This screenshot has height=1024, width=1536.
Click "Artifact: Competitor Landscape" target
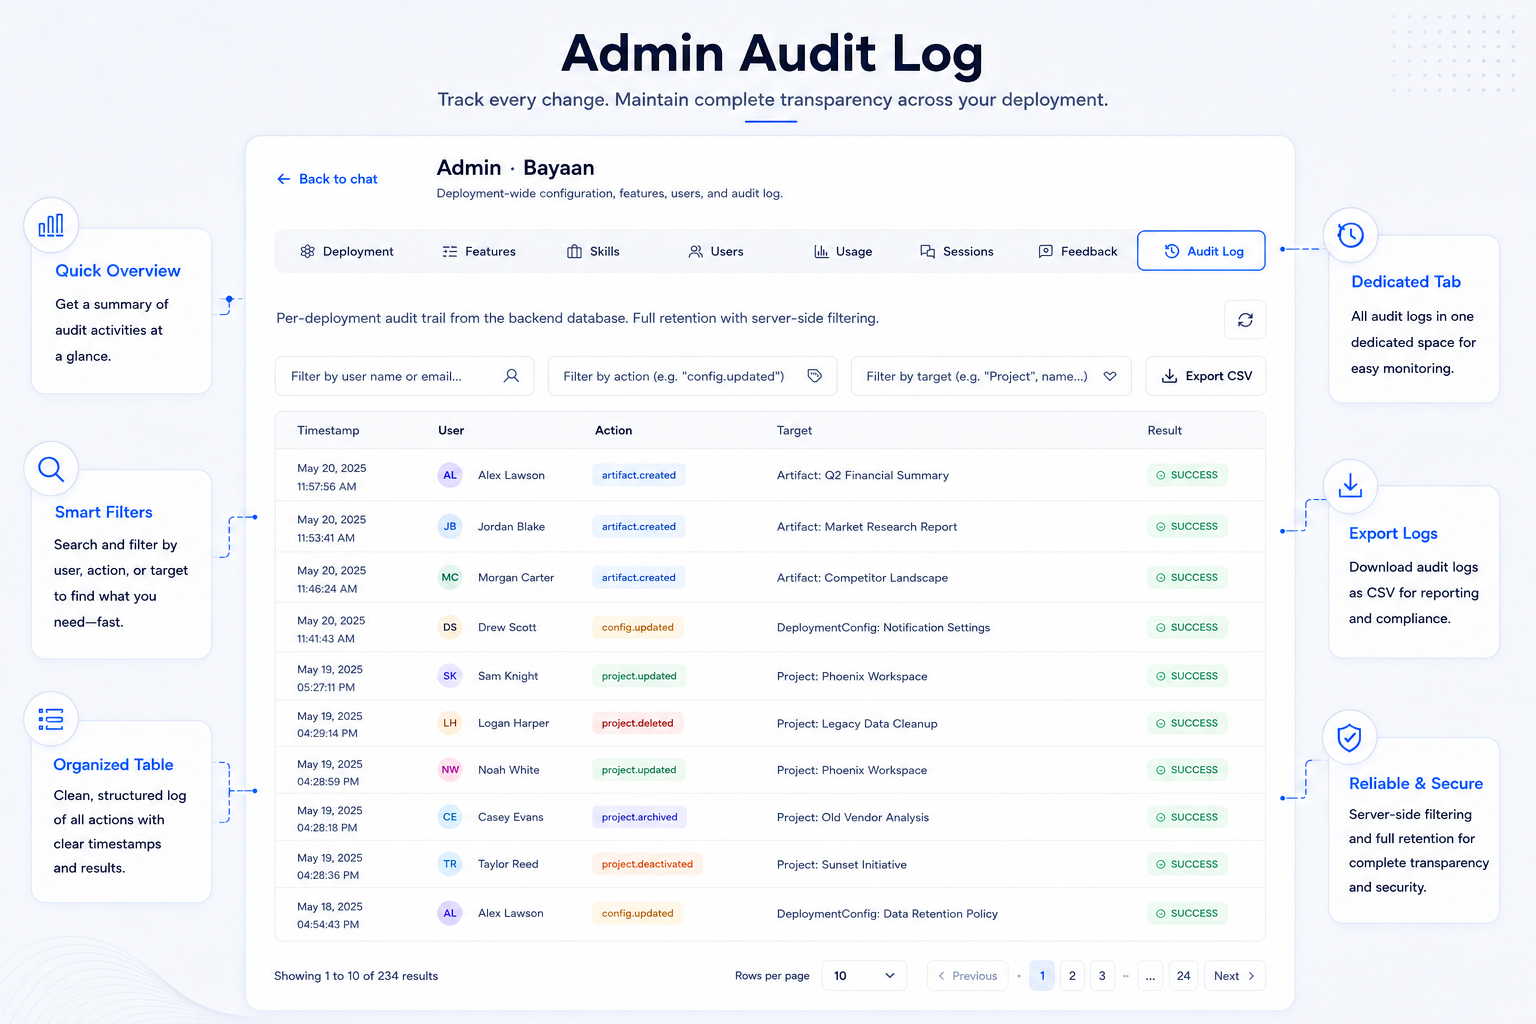coord(862,577)
